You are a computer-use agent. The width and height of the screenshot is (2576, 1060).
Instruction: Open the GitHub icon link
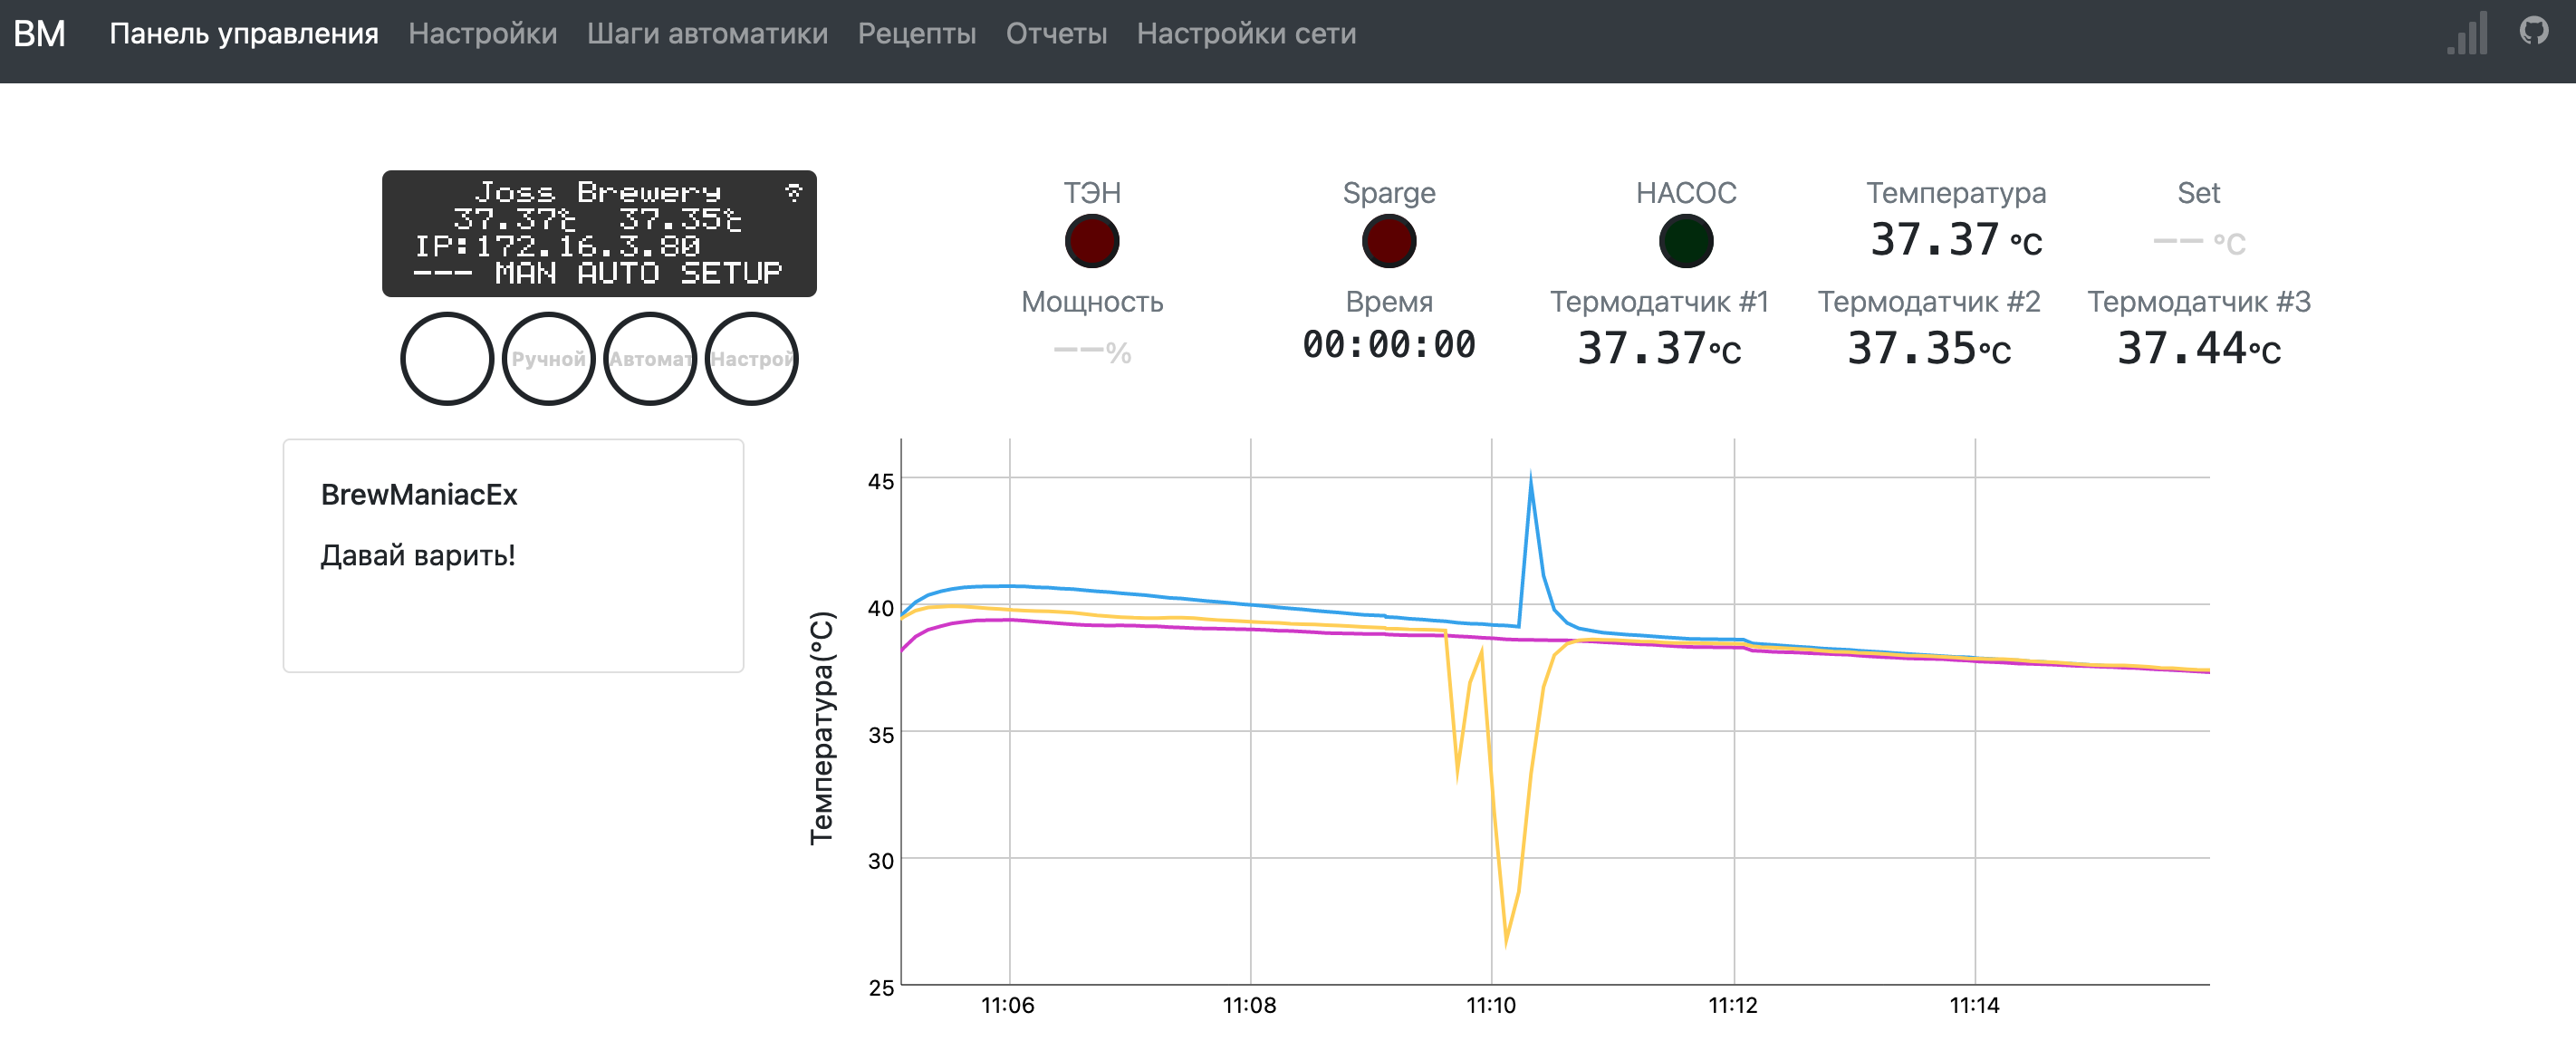click(2534, 30)
